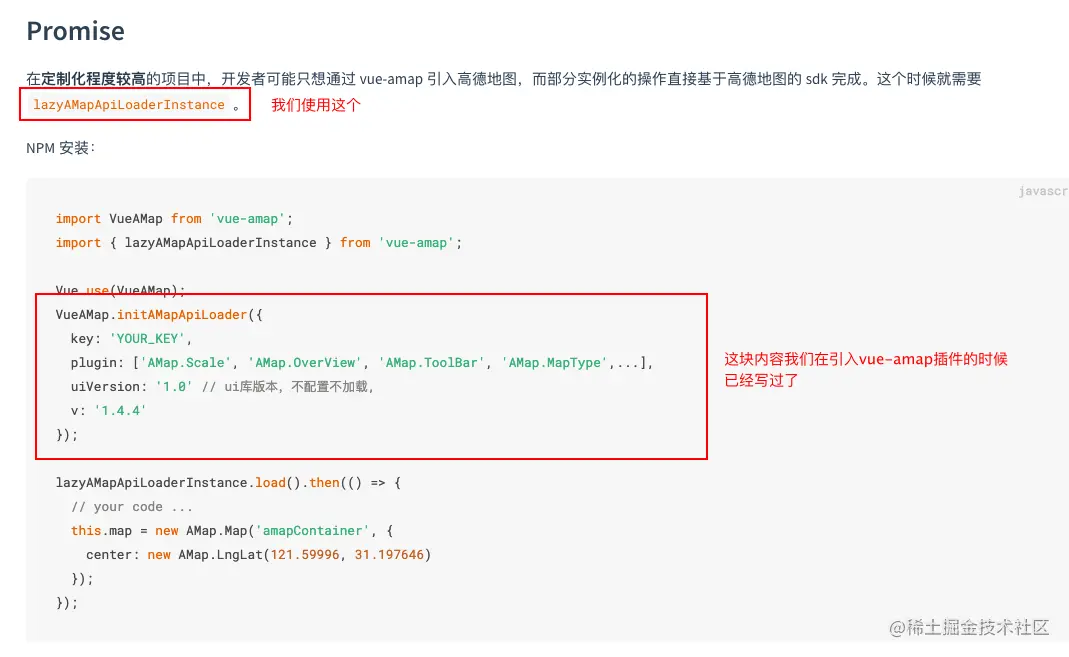Viewport: 1069px width, 657px height.
Task: Click the bold text 定制化程度较高
Action: click(x=94, y=79)
